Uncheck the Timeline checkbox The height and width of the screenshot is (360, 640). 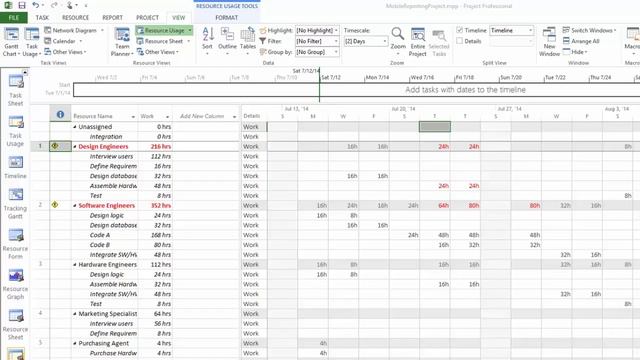(460, 30)
